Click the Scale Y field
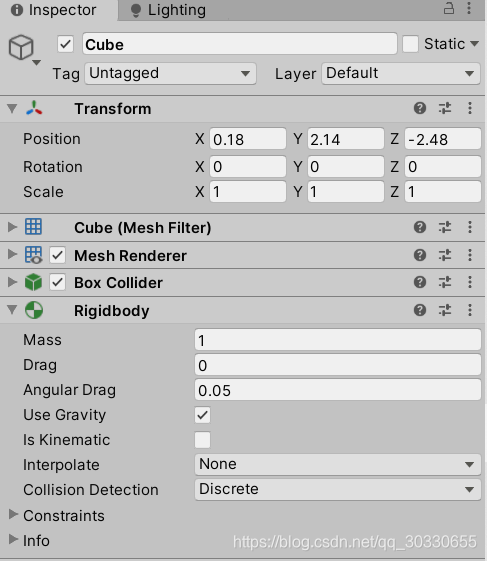This screenshot has width=487, height=561. pyautogui.click(x=346, y=191)
